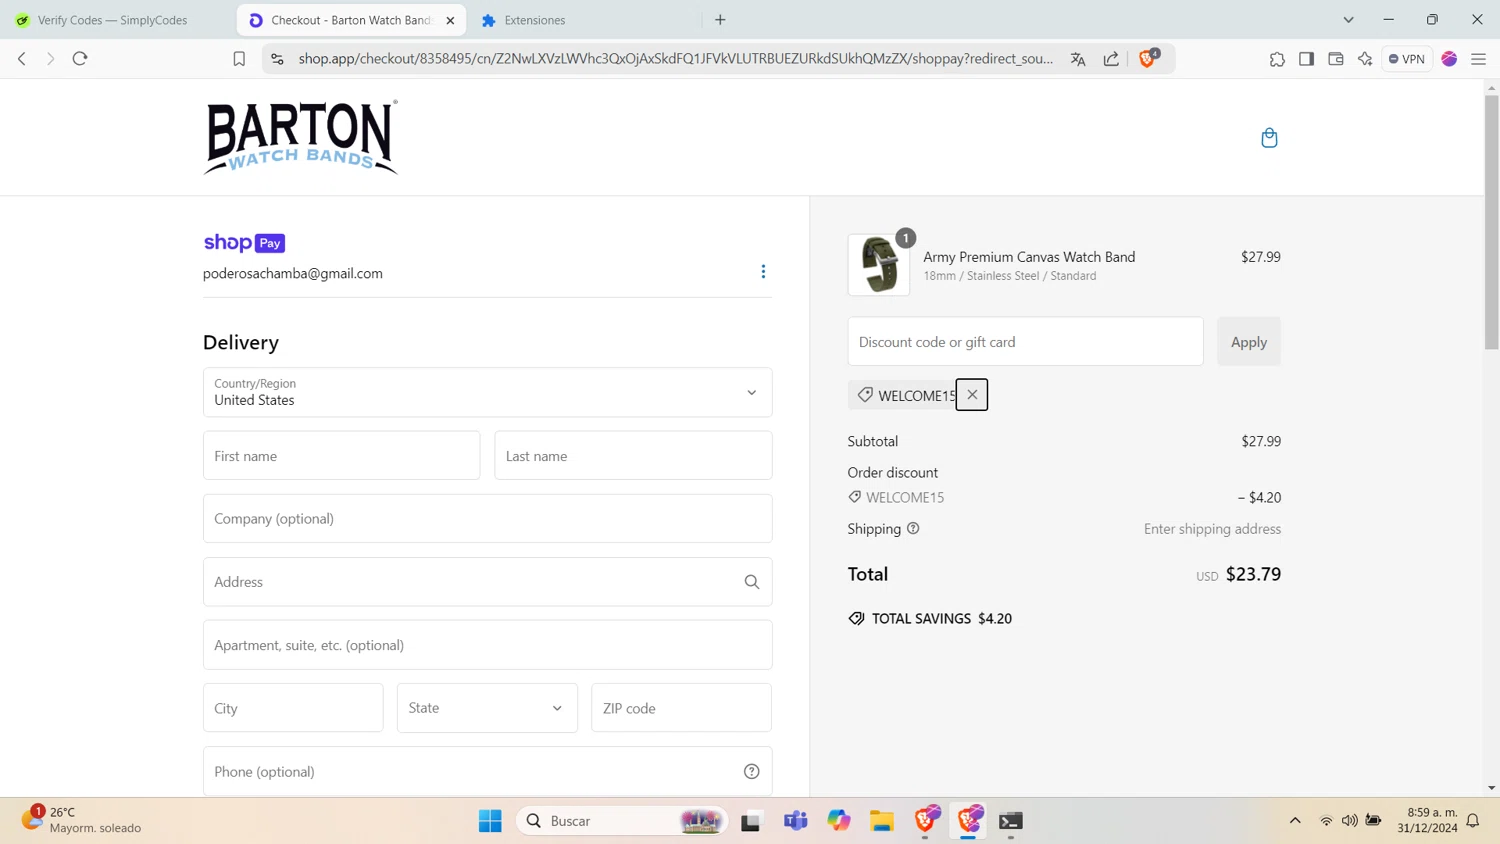
Task: Go back to previous page
Action: coord(22,59)
